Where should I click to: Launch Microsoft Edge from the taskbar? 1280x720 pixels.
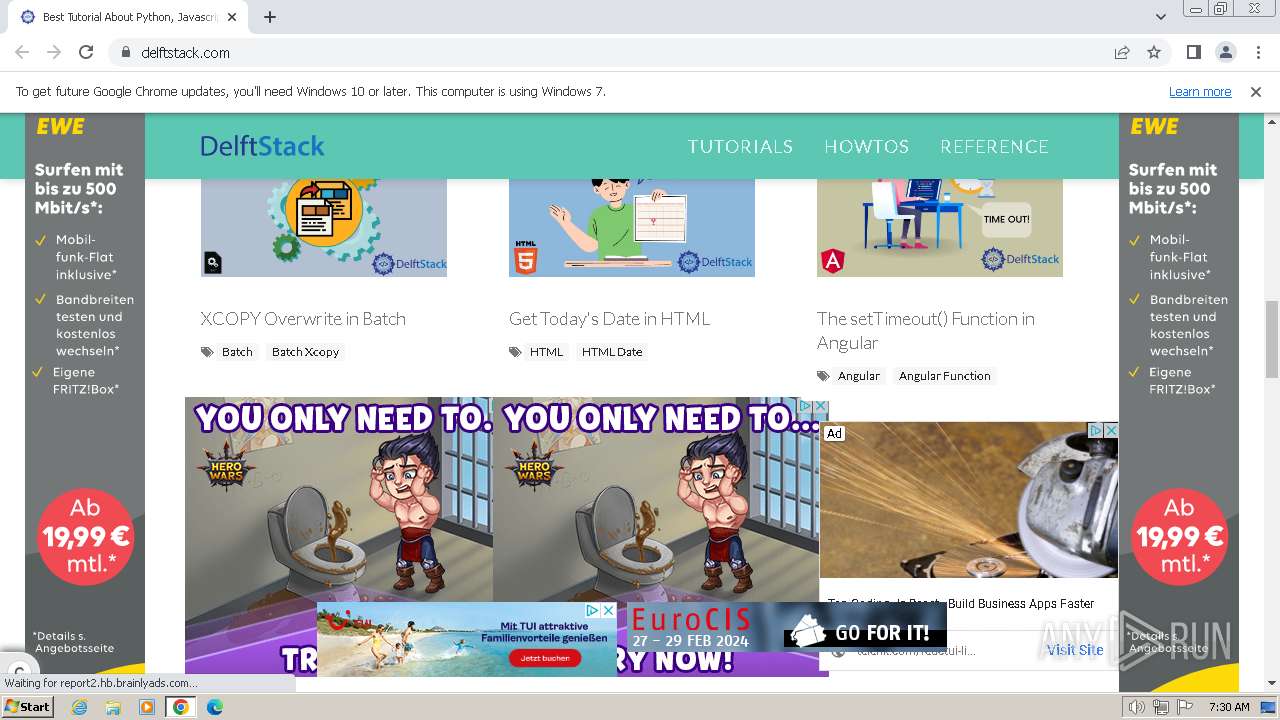pyautogui.click(x=215, y=707)
